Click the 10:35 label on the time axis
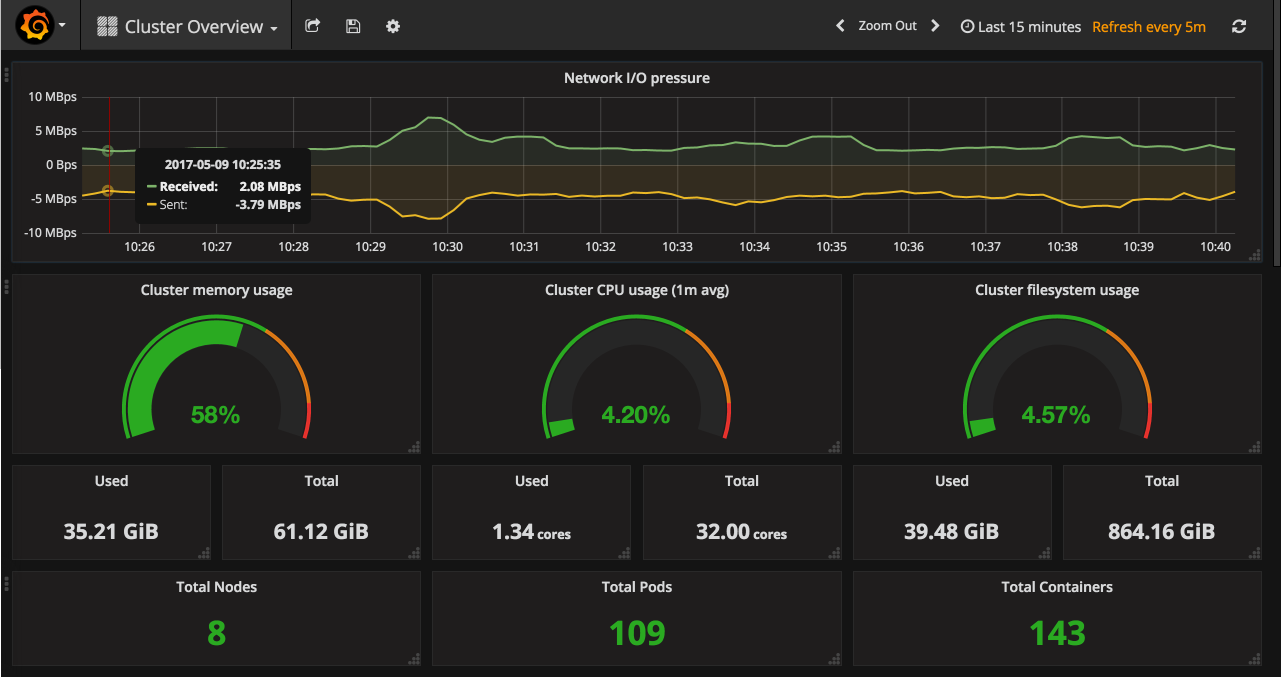The width and height of the screenshot is (1281, 677). (831, 246)
